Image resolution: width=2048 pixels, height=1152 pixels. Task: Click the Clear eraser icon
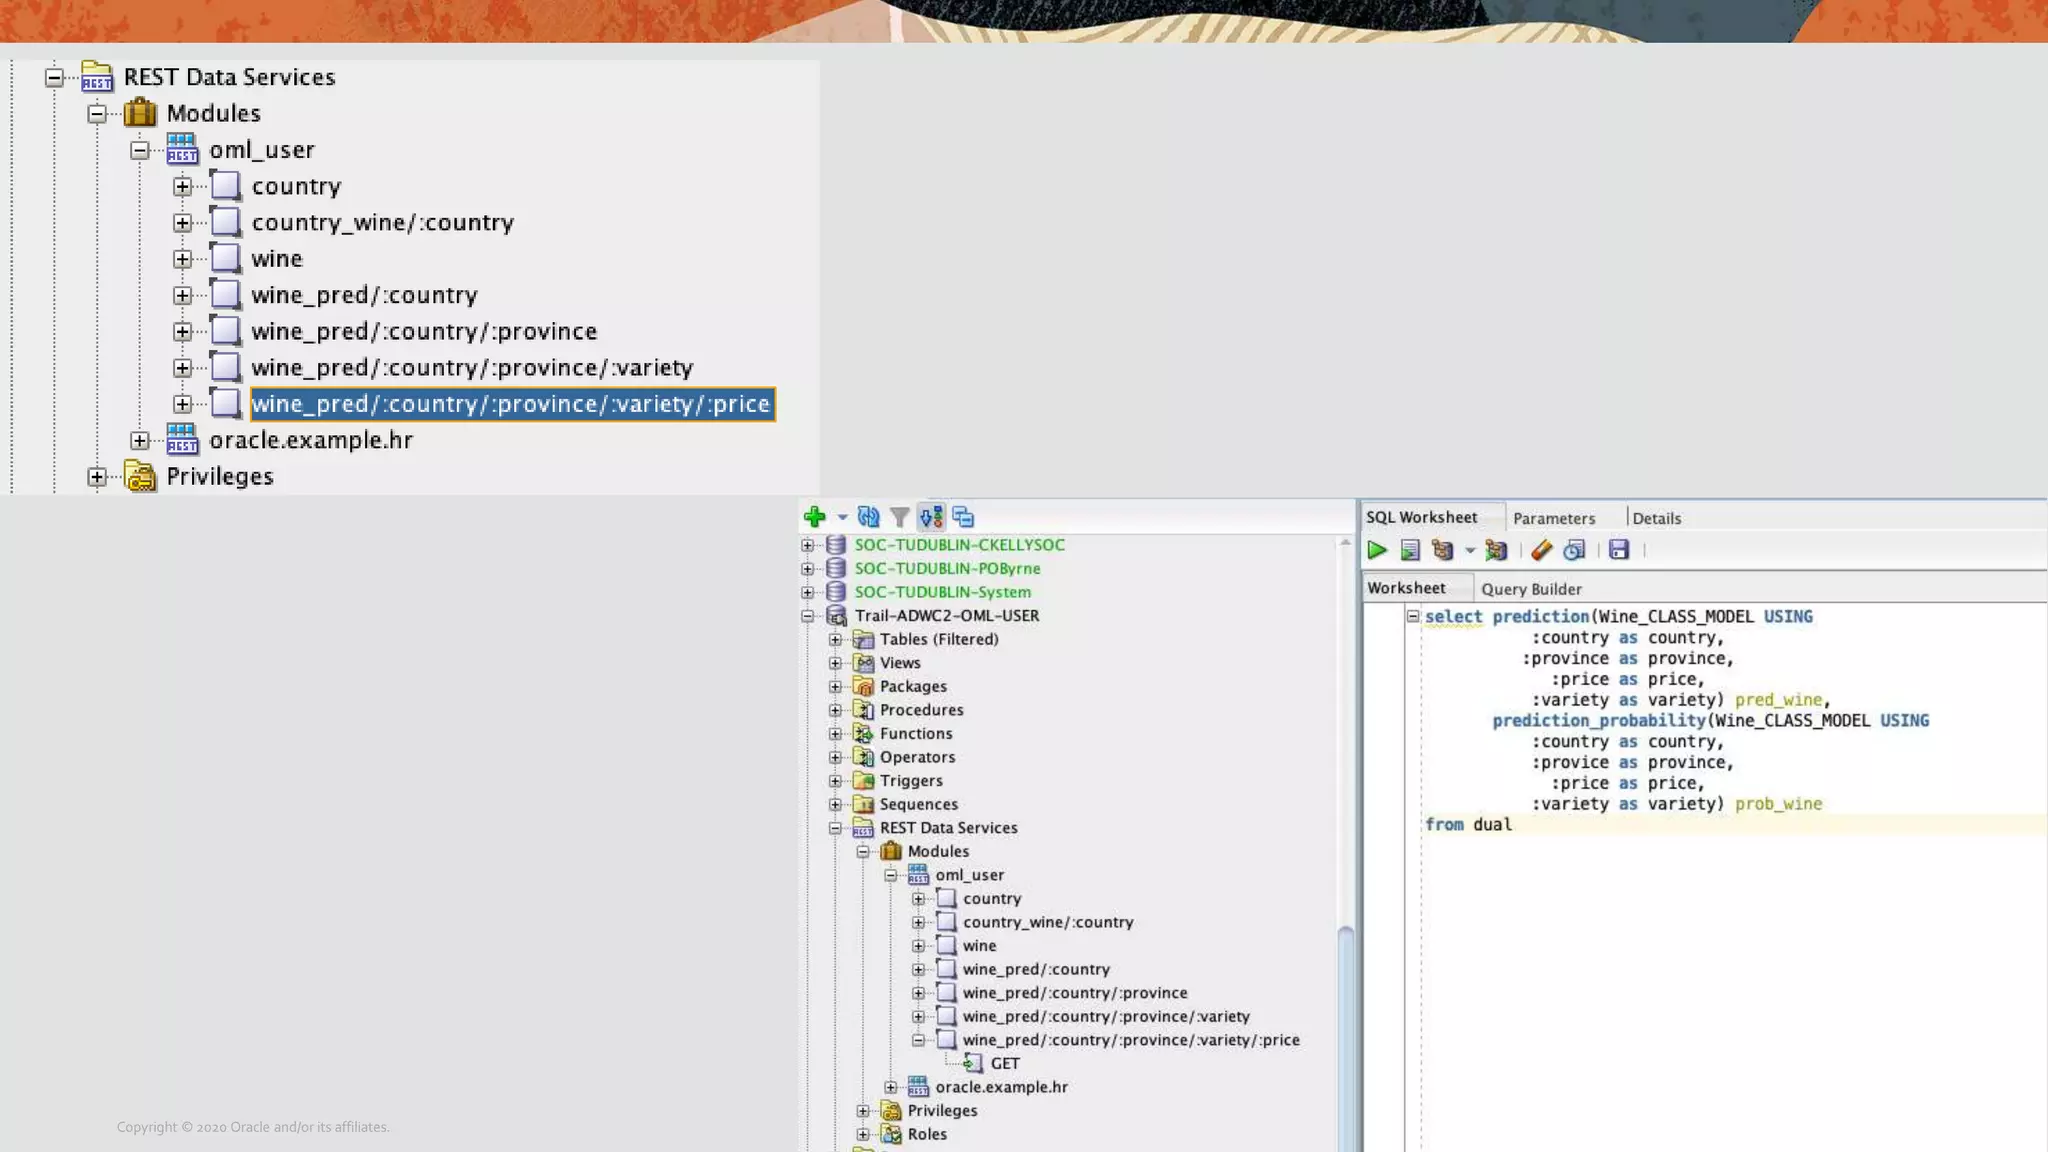coord(1541,550)
